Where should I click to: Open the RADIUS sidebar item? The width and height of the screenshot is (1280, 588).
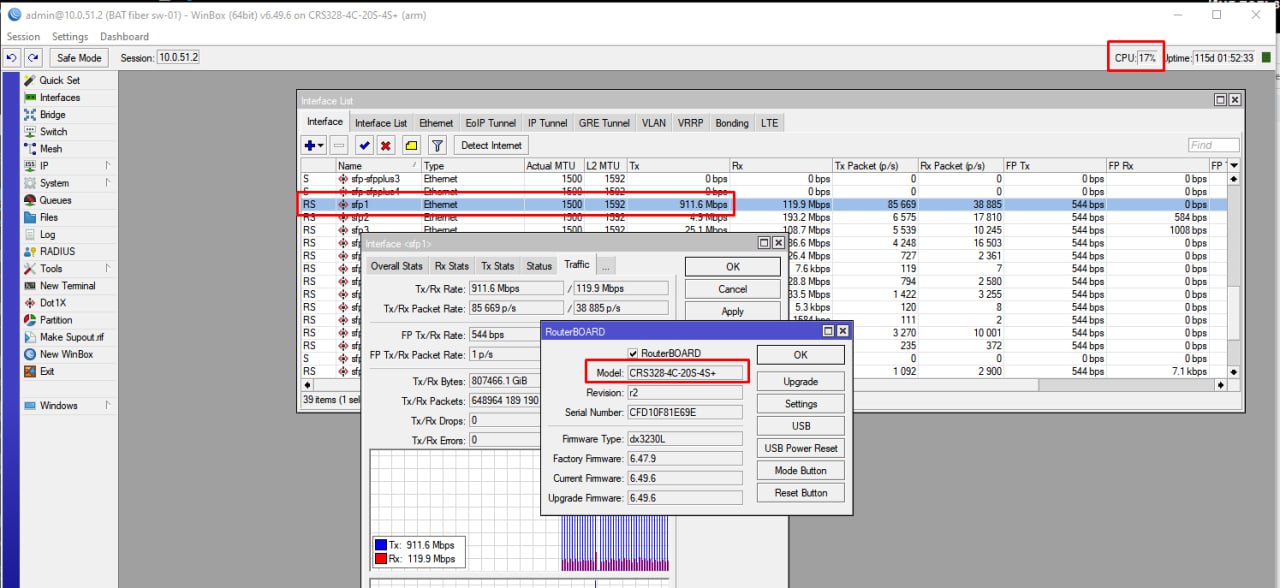point(57,251)
